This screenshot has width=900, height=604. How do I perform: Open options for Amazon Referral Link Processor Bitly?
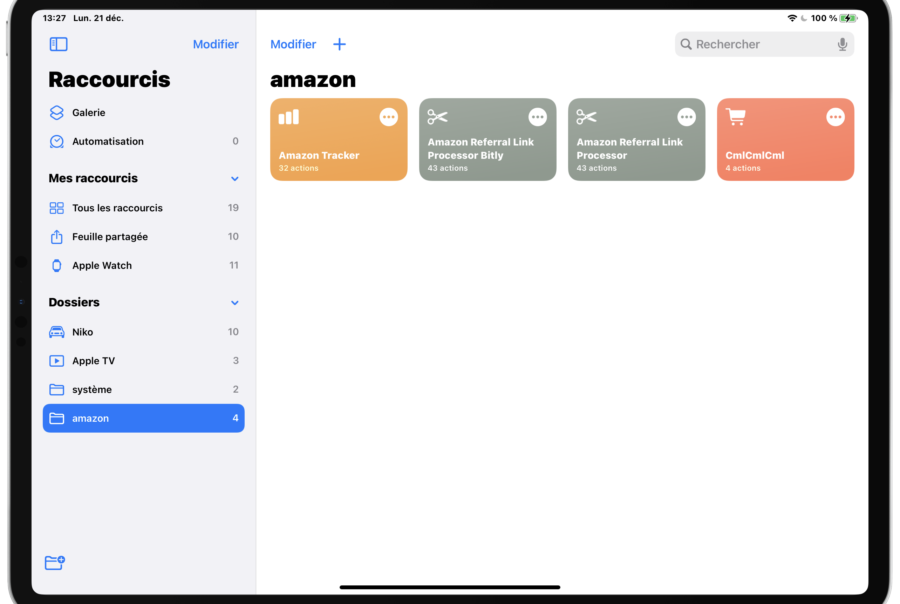coord(537,117)
